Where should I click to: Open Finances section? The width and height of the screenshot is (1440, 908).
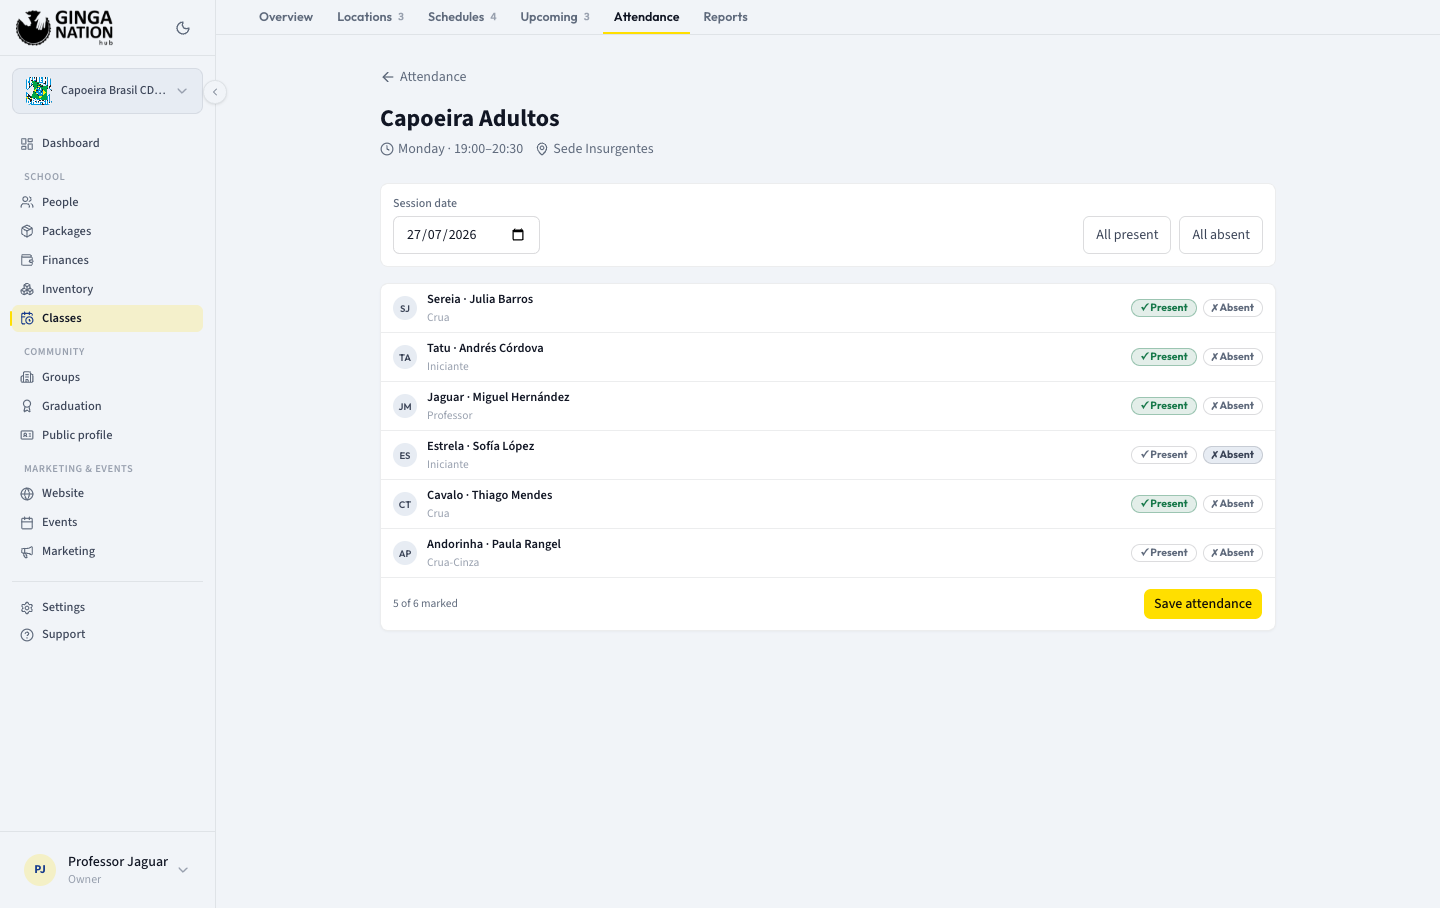tap(107, 260)
